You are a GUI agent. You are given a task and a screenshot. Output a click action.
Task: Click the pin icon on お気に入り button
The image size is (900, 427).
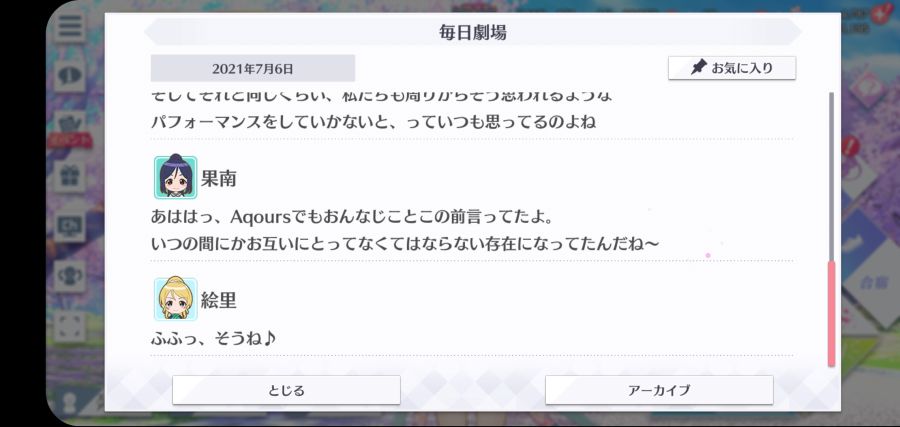(x=698, y=68)
